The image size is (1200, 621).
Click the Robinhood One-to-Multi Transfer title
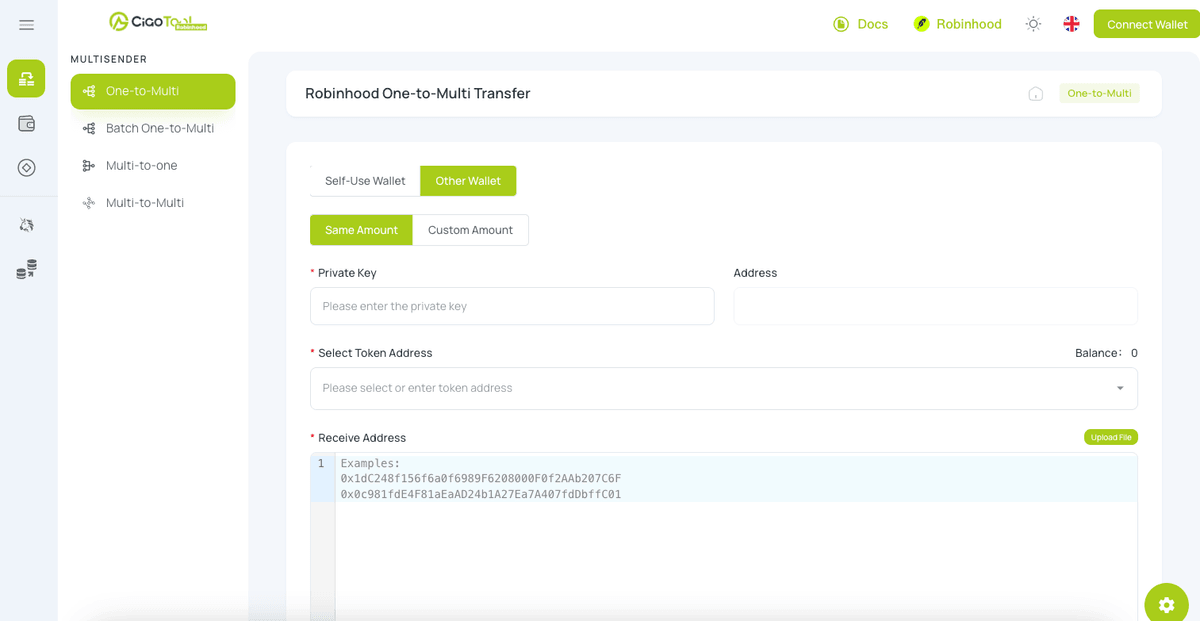coord(418,93)
